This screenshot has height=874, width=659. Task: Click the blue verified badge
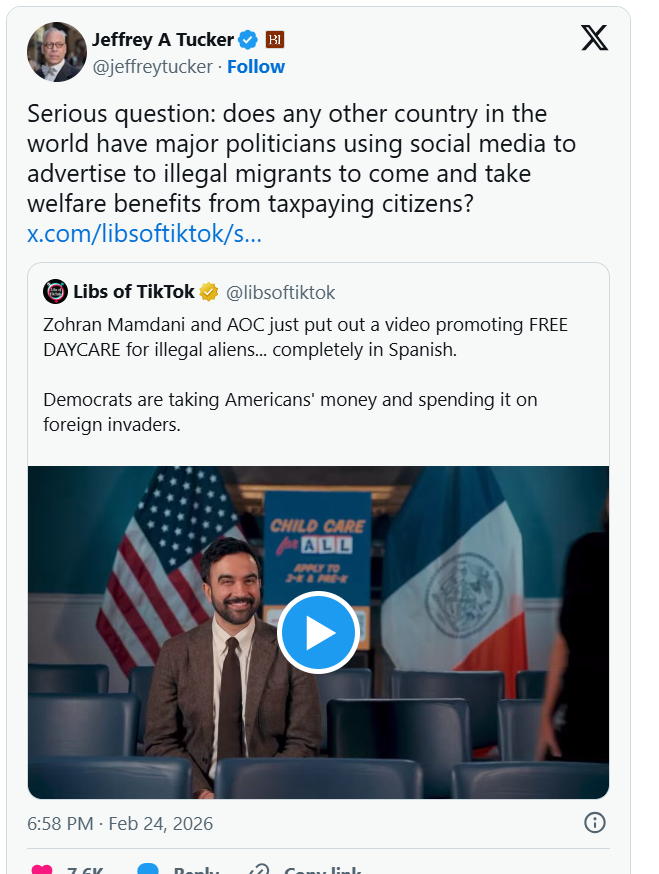248,40
